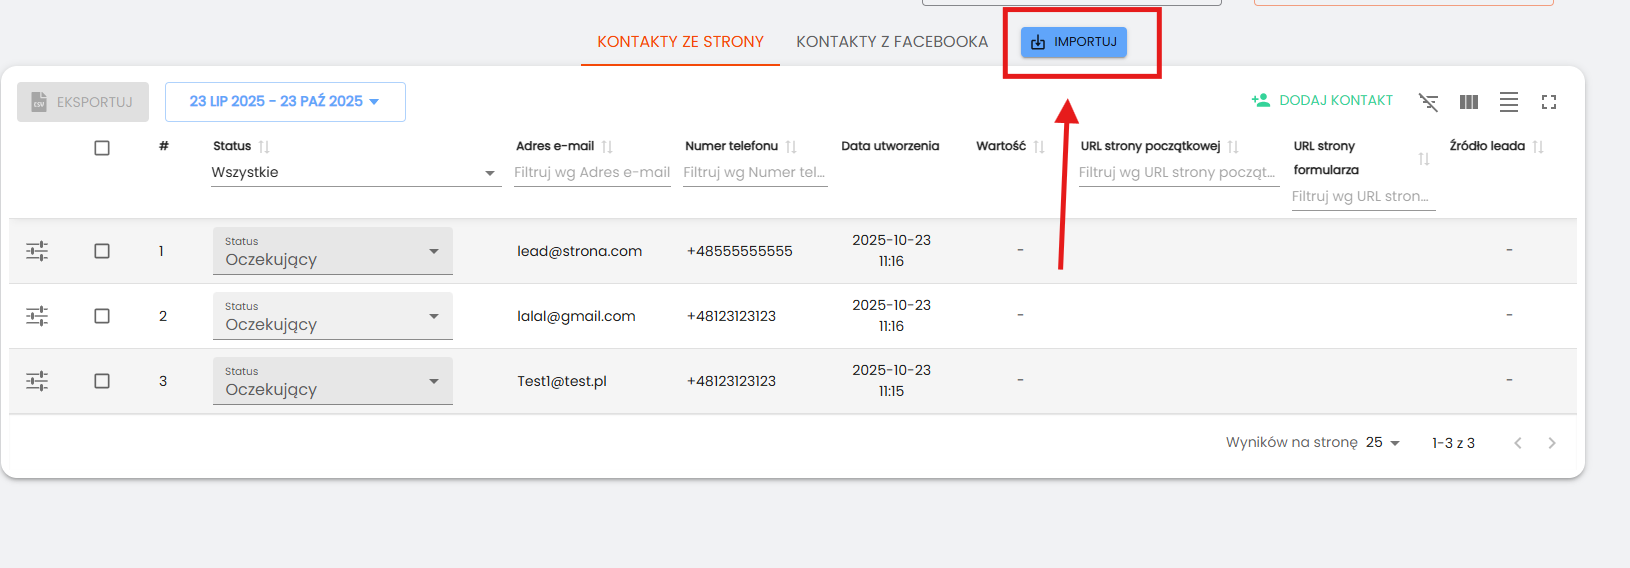Click the Numer telefonu filter input field
The width and height of the screenshot is (1630, 568).
[x=754, y=173]
